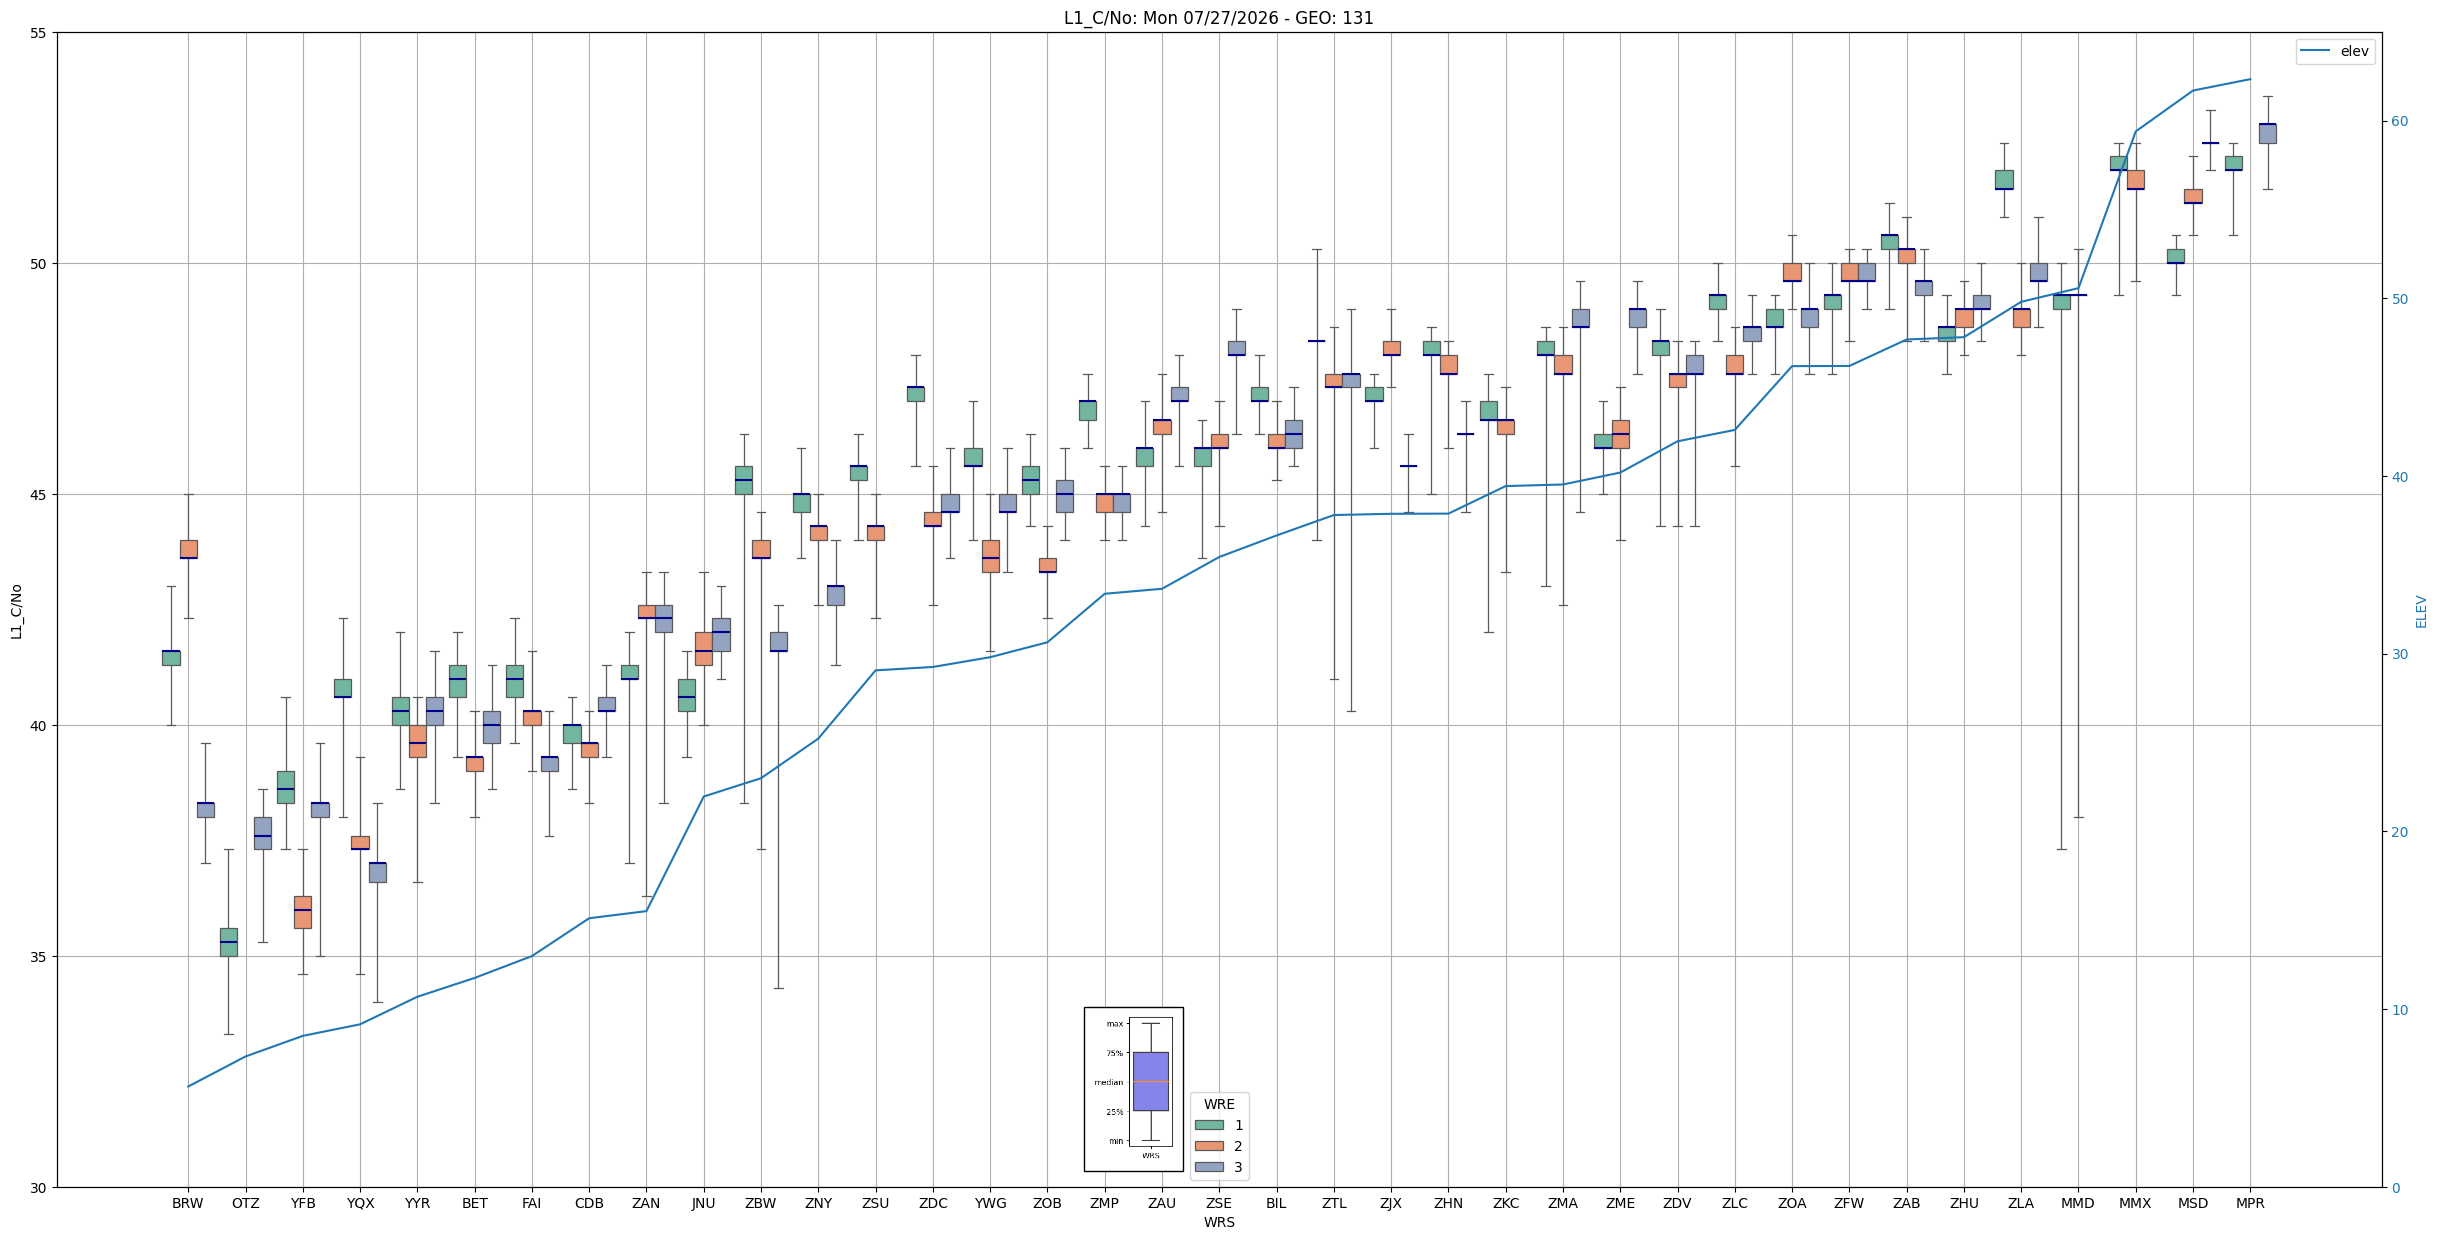Select the MPR x-axis tick label
Viewport: 2438px width, 1240px height.
click(x=2250, y=1203)
